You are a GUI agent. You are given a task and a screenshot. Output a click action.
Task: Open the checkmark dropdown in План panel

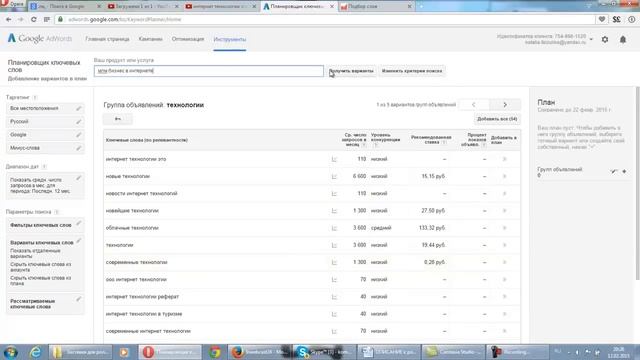(613, 171)
